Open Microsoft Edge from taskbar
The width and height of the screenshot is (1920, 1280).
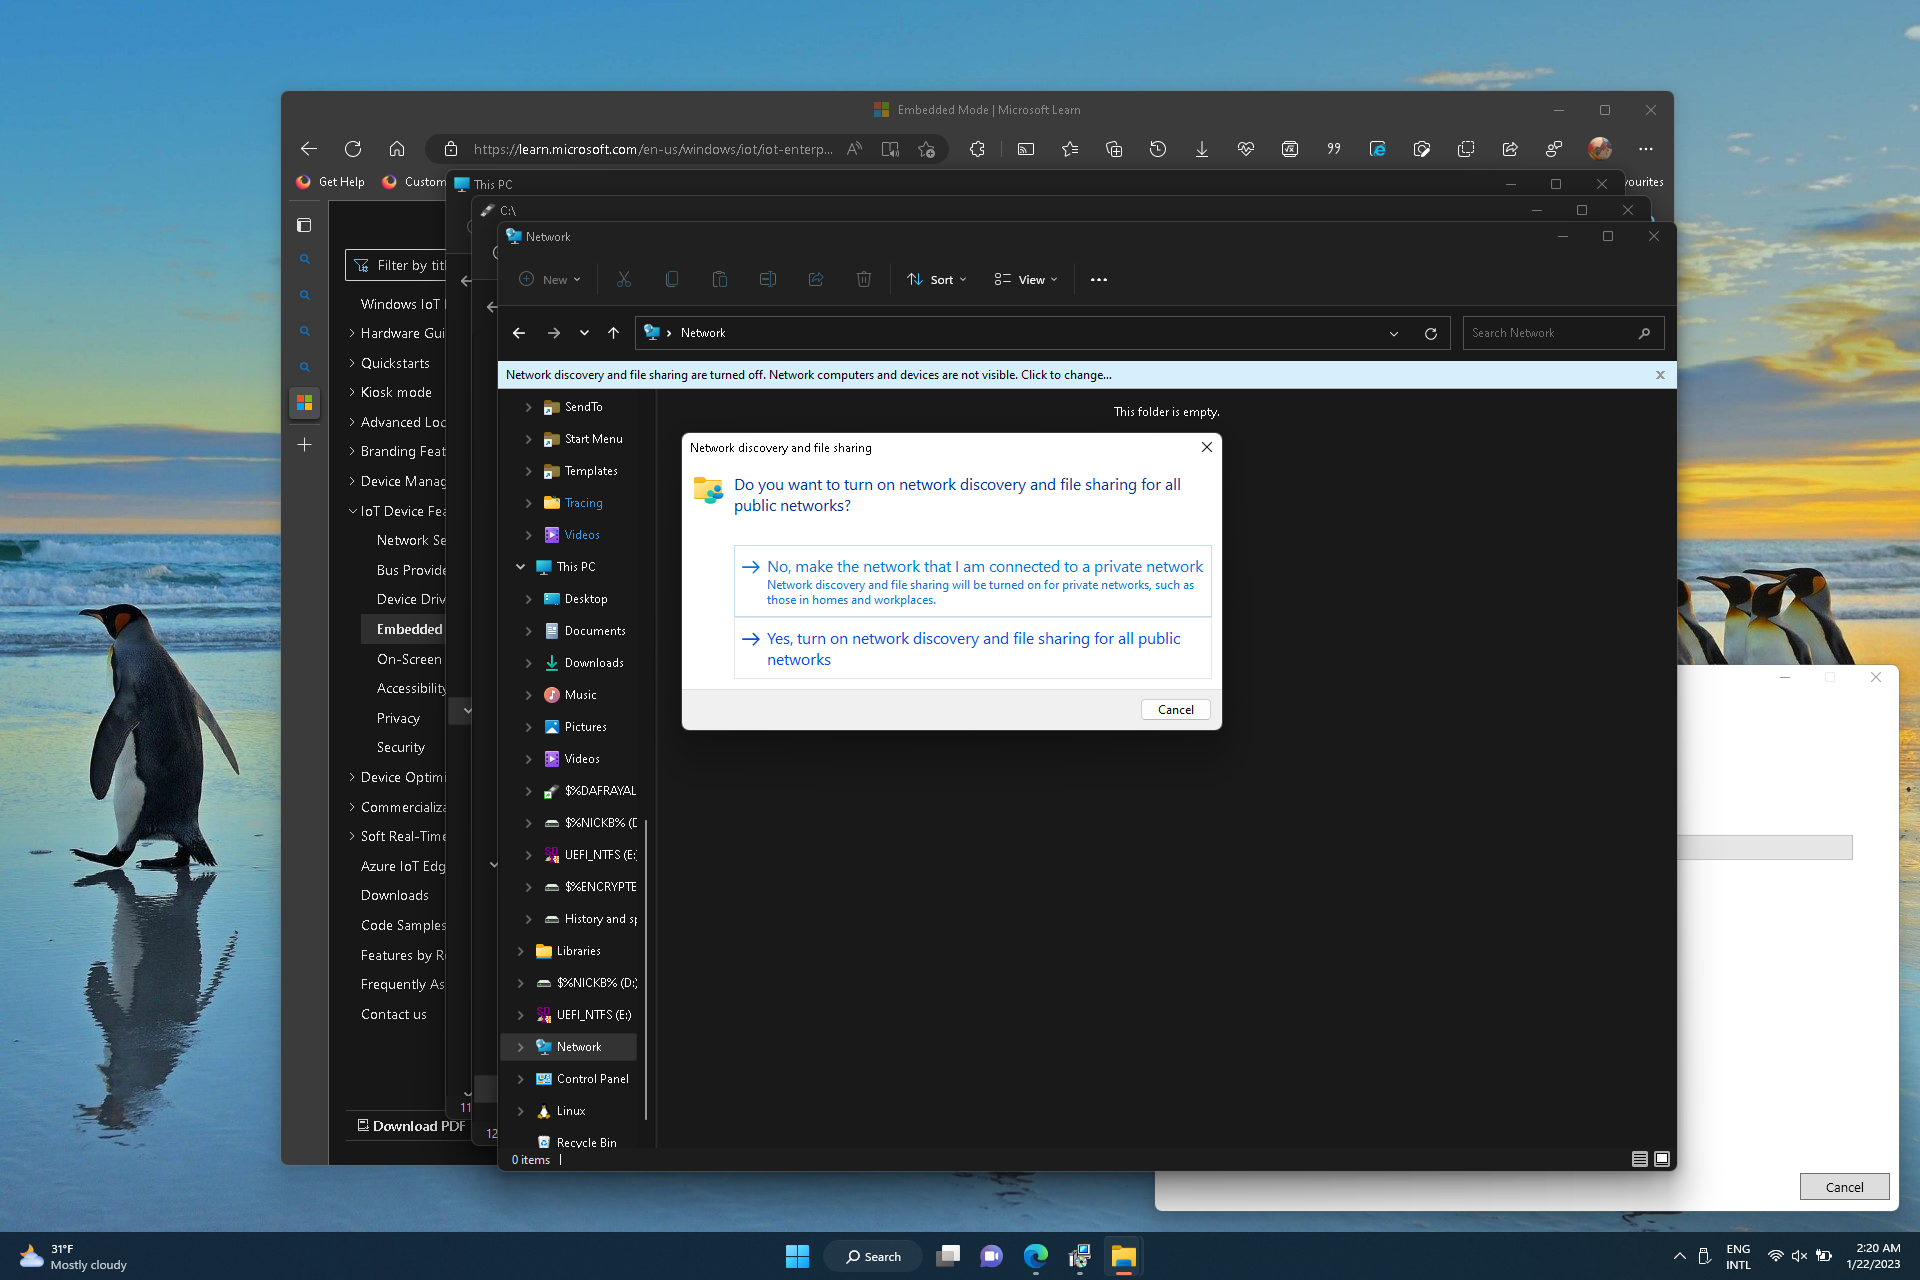click(1035, 1256)
